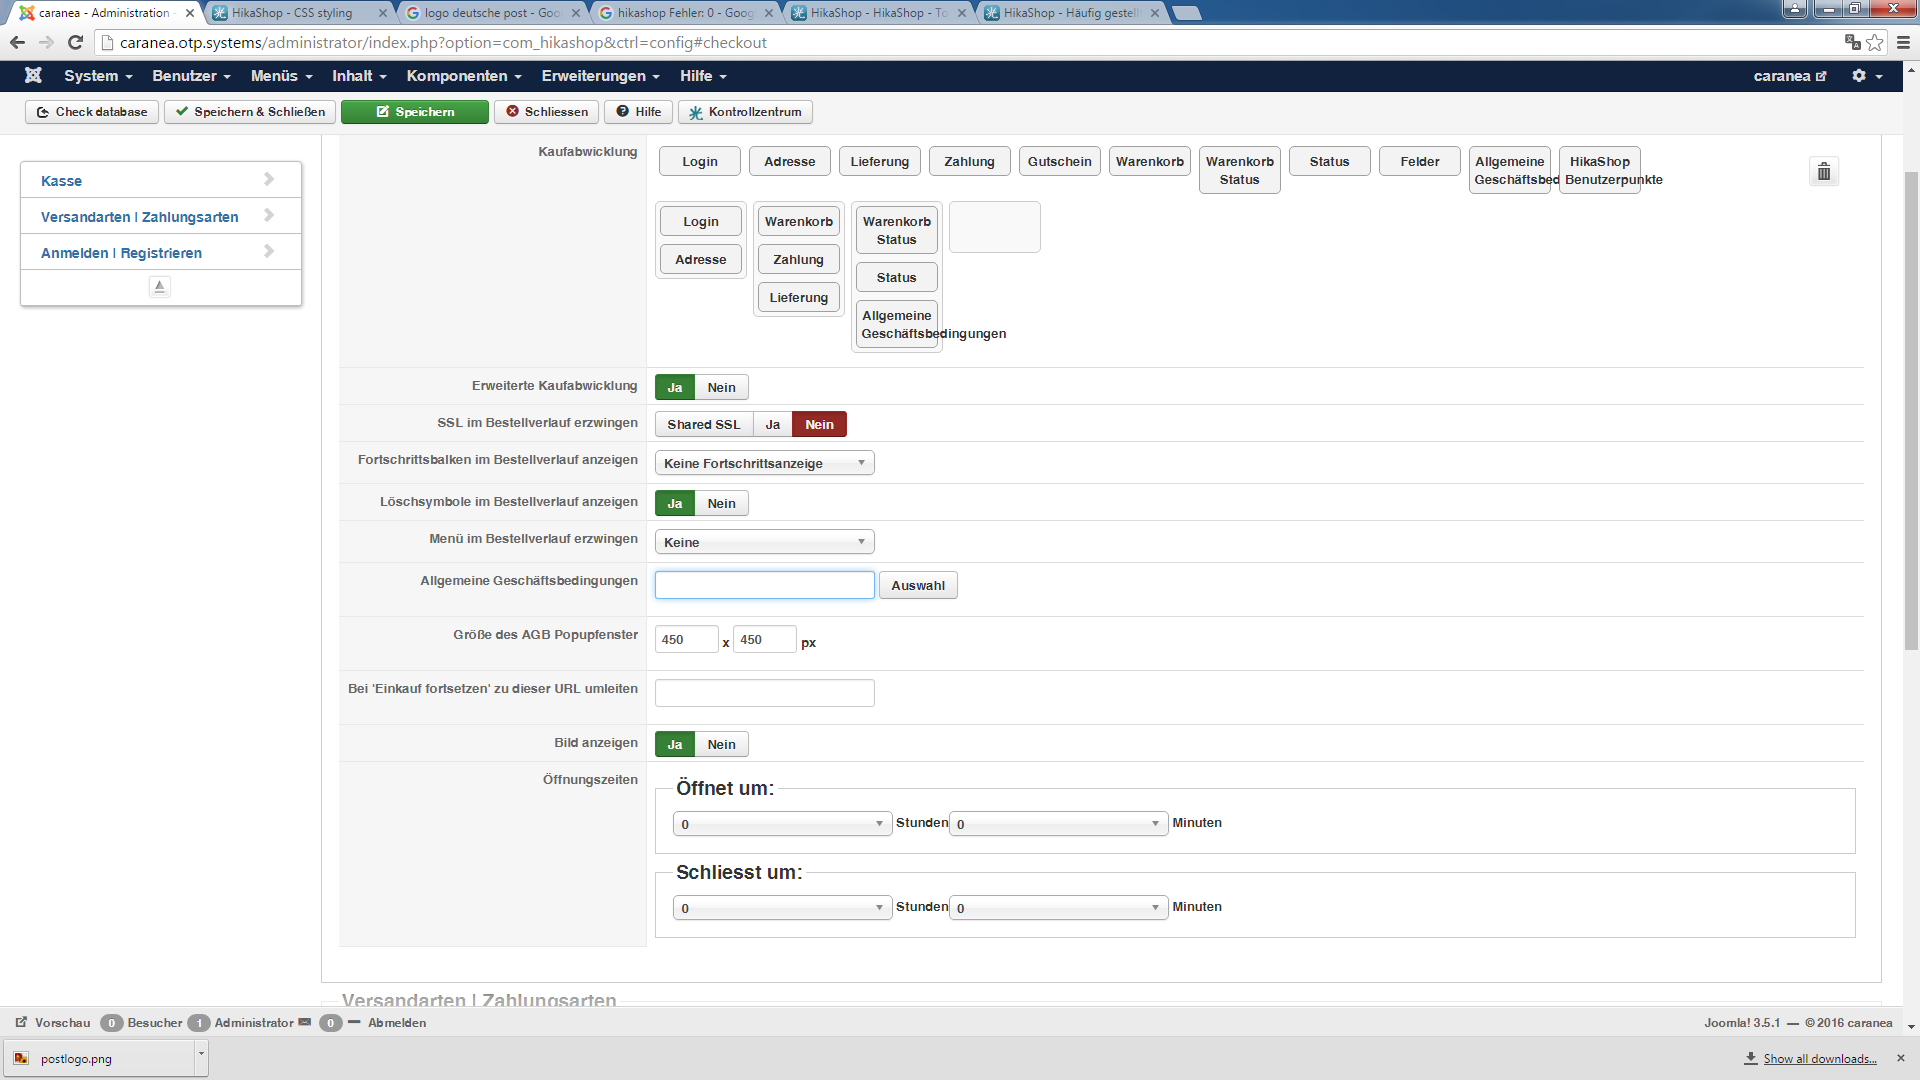Click the Auswahl button

[x=917, y=586]
